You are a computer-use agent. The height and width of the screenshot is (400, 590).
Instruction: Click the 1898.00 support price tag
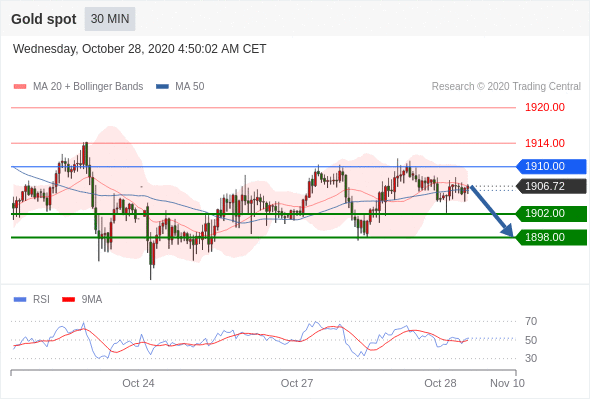(x=551, y=237)
